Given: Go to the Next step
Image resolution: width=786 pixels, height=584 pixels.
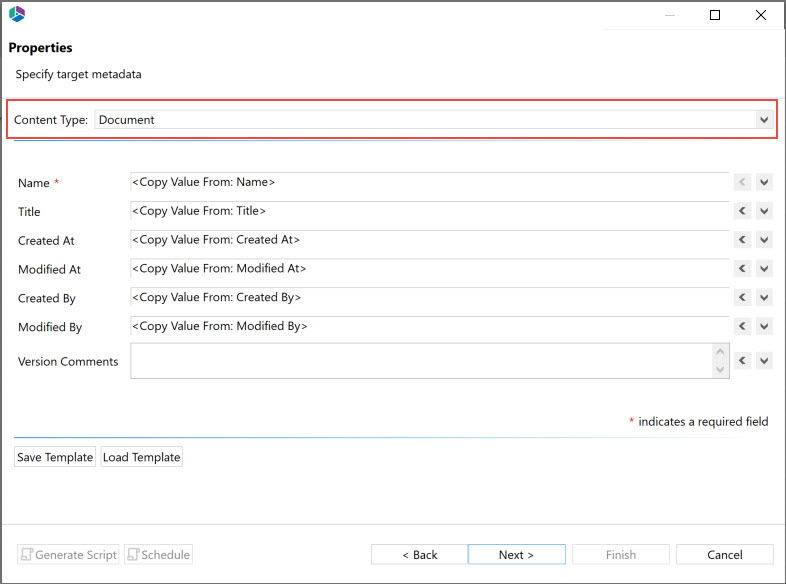Looking at the screenshot, I should pos(516,555).
